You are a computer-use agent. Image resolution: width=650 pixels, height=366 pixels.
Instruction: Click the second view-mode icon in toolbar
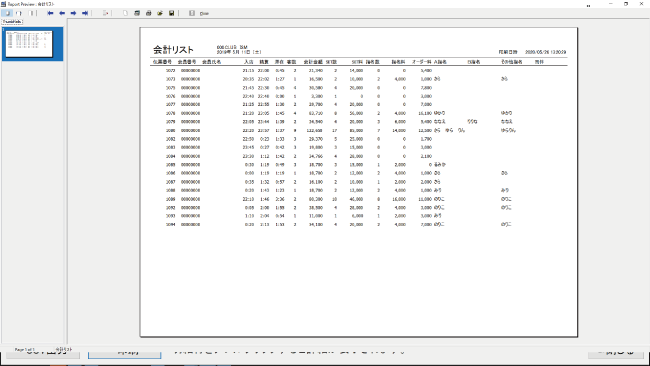19,13
